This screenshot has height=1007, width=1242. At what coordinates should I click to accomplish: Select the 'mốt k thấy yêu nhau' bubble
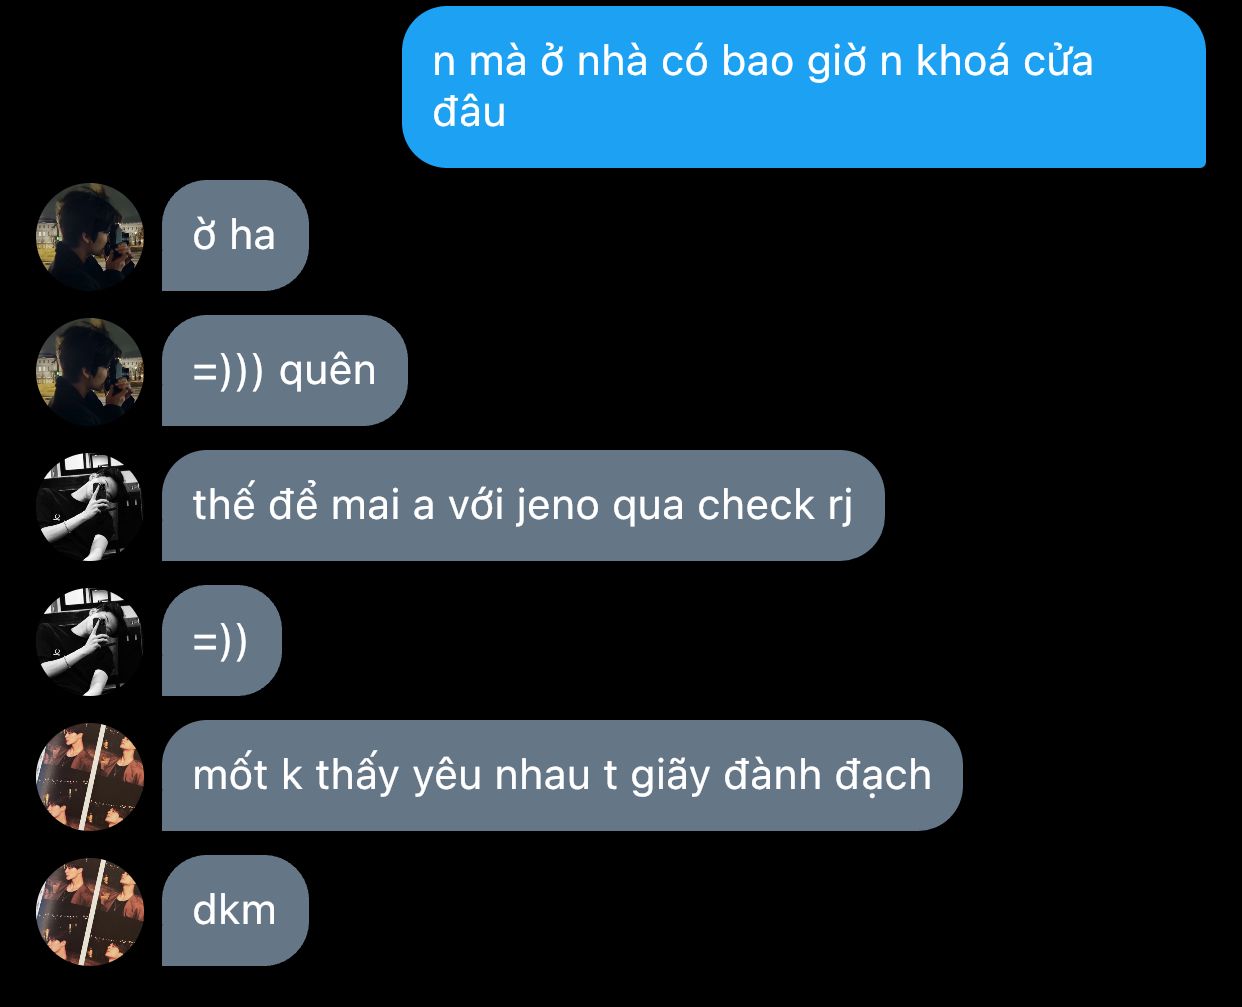click(x=562, y=776)
